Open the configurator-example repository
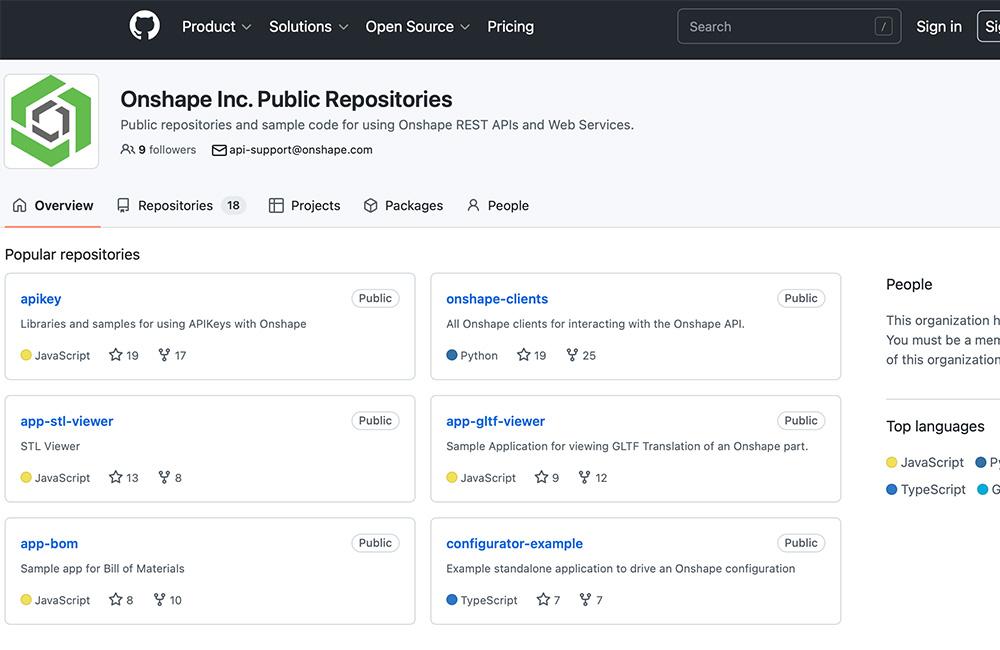This screenshot has width=1000, height=650. [514, 543]
